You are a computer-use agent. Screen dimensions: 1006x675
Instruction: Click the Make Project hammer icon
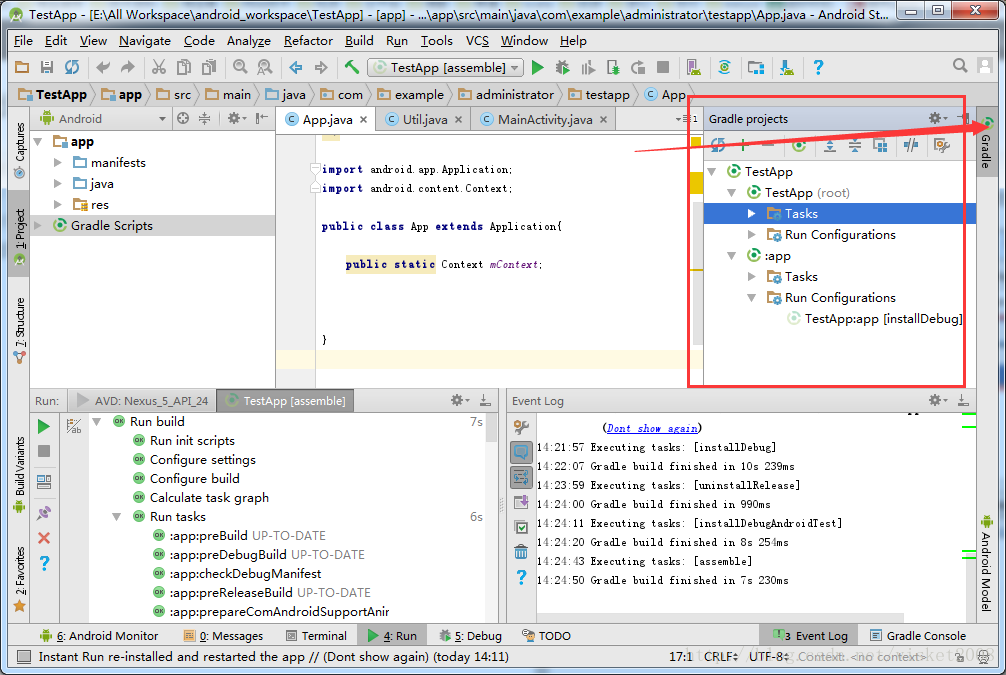coord(352,67)
